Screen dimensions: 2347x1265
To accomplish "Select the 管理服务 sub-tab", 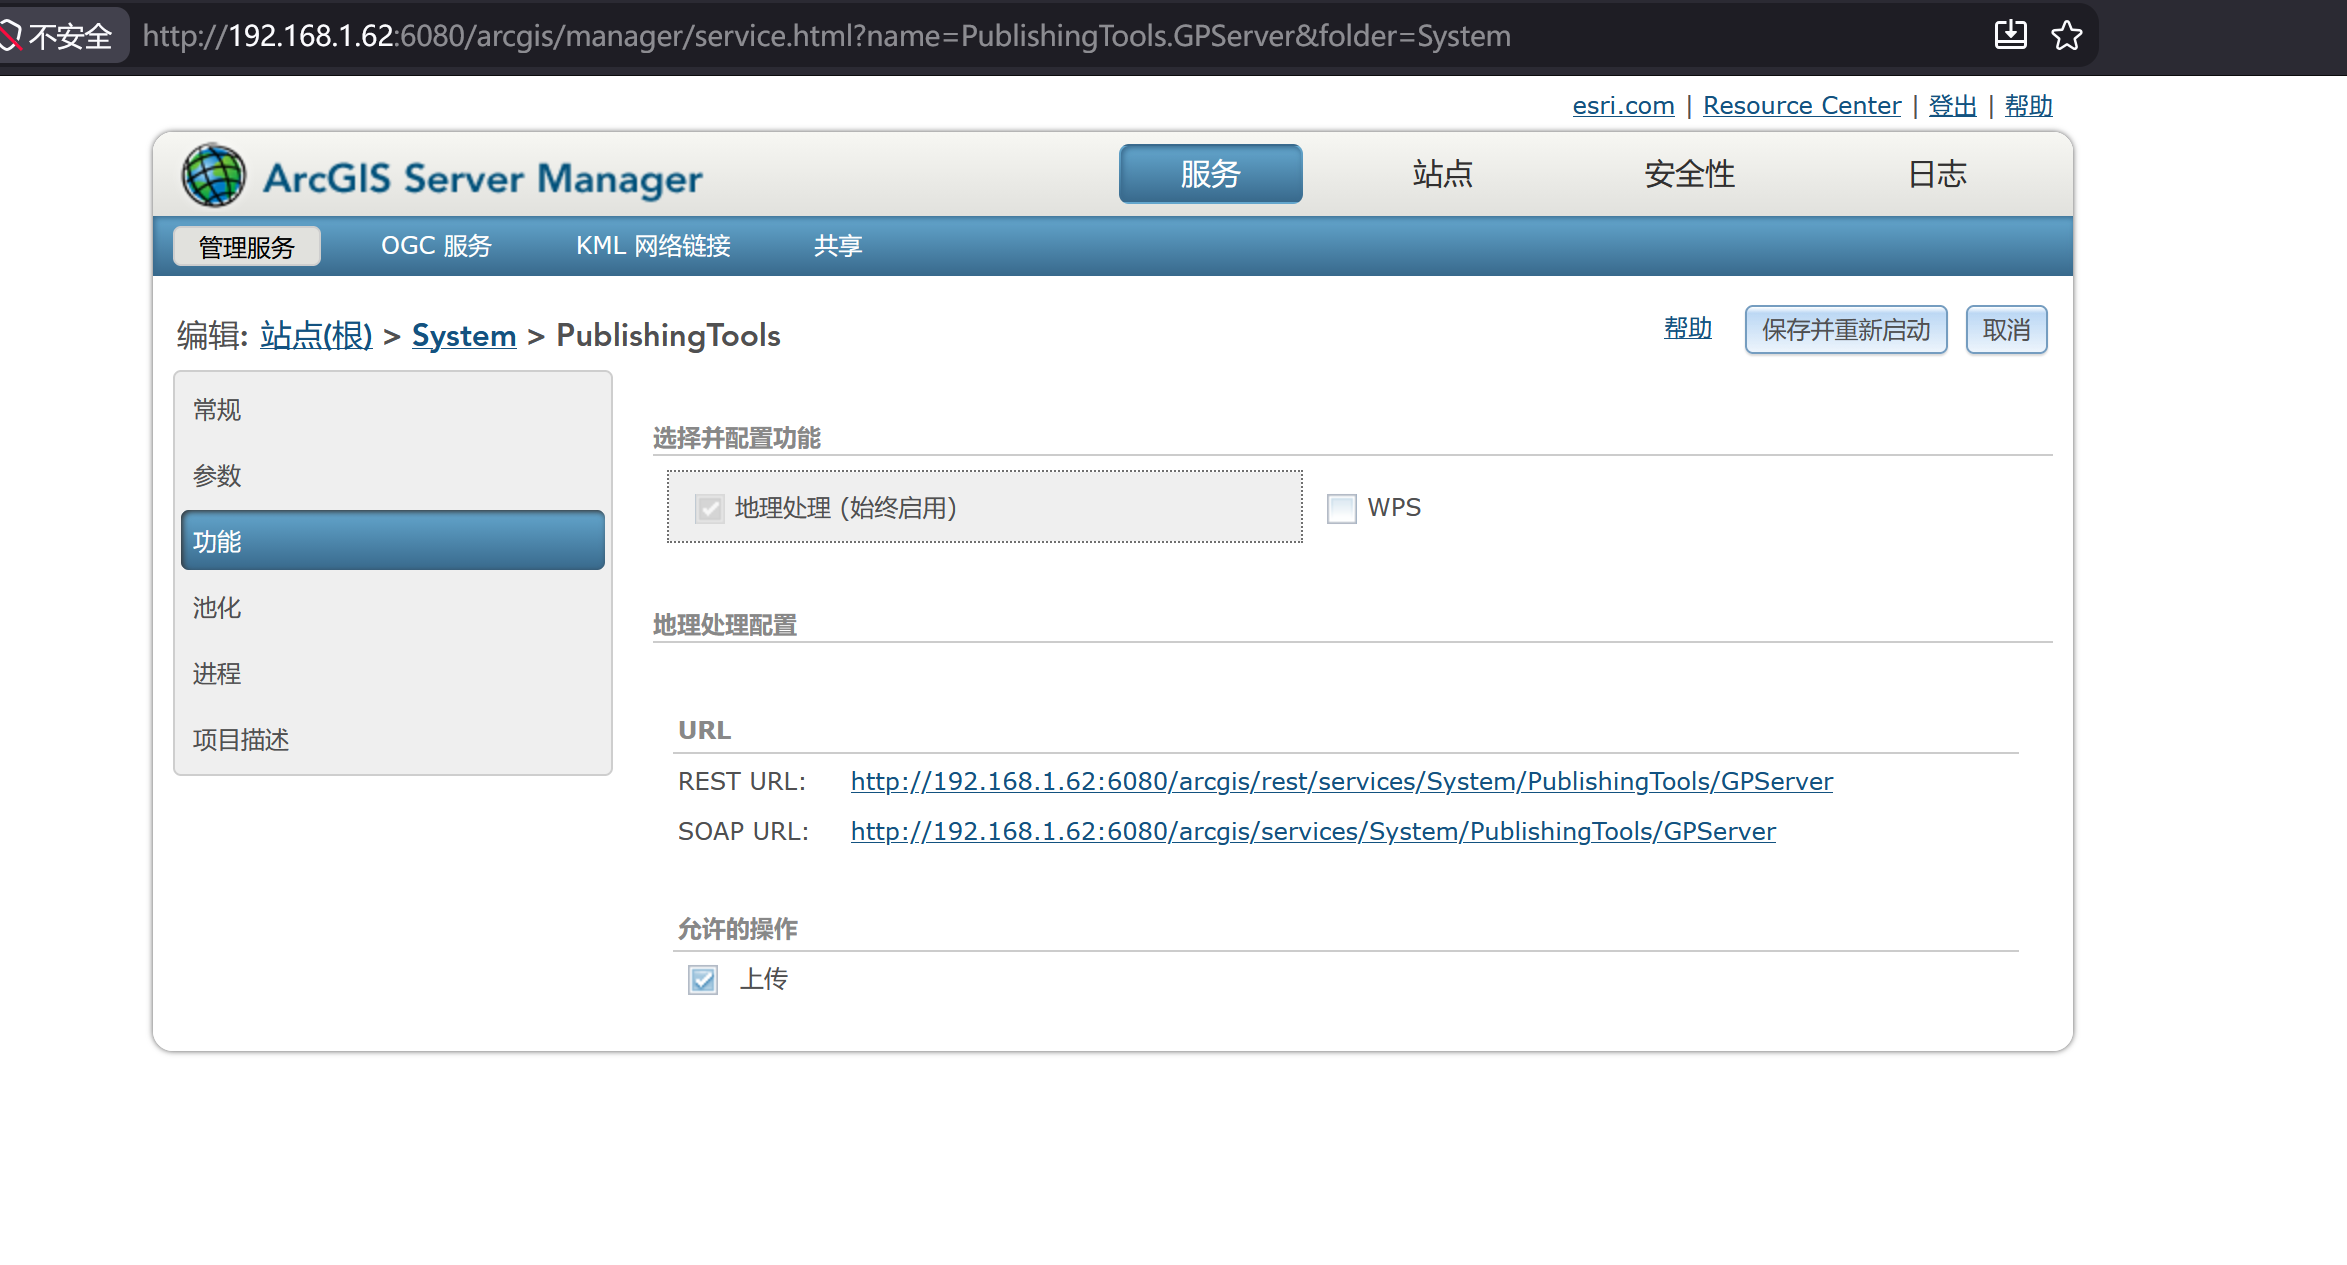I will tap(247, 246).
